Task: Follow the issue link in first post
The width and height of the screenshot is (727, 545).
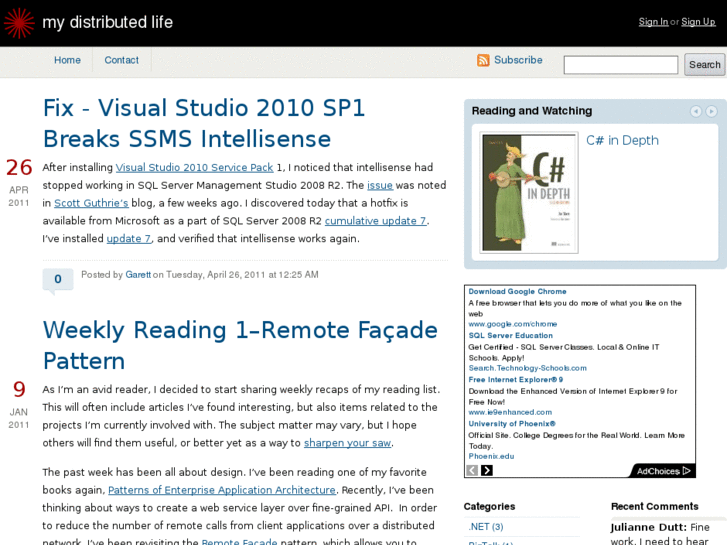Action: (380, 185)
